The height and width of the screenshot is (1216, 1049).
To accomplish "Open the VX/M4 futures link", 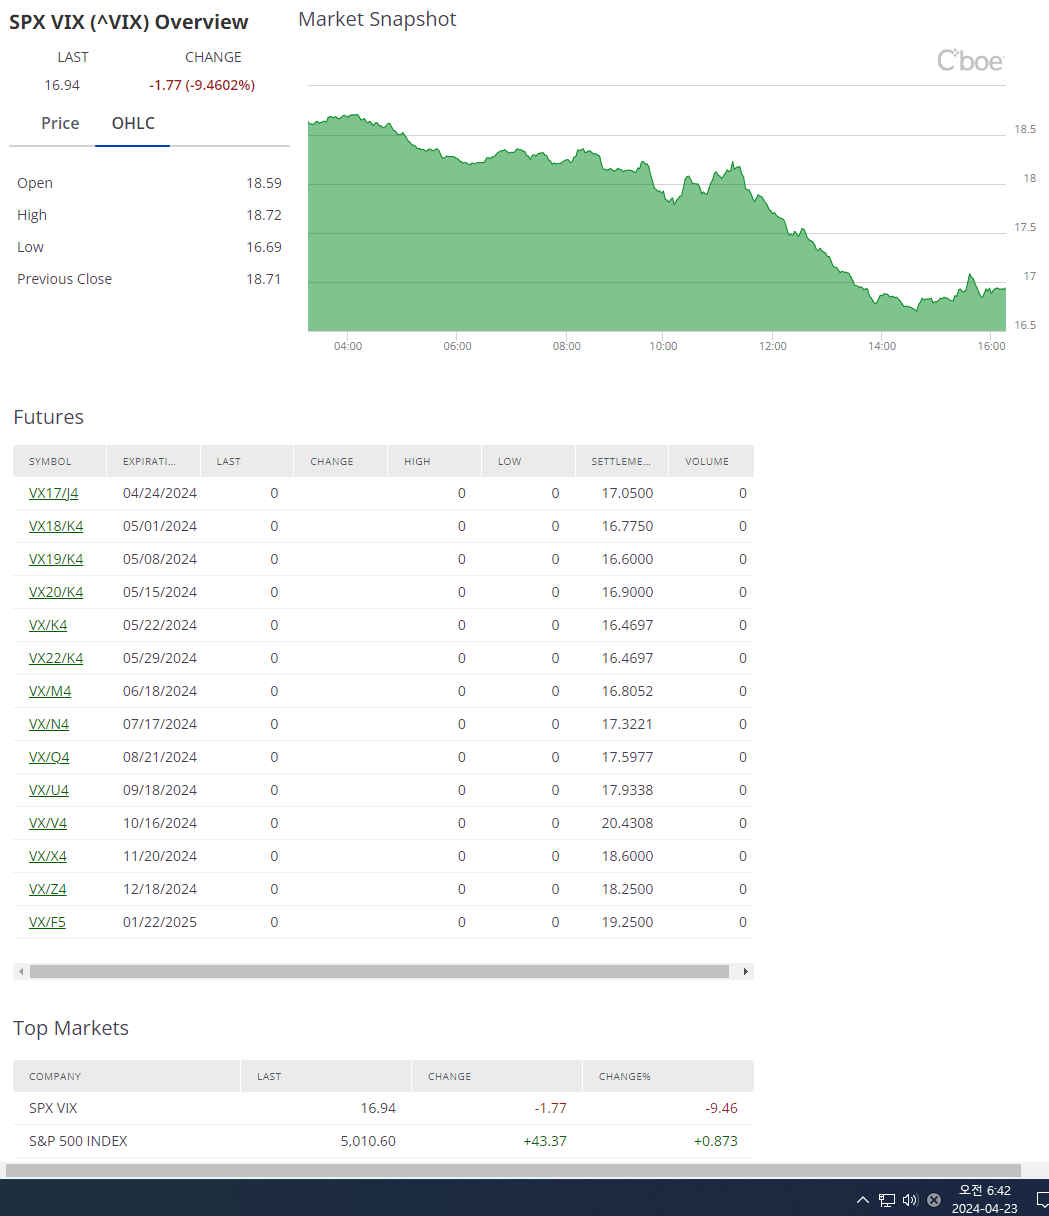I will pyautogui.click(x=50, y=691).
